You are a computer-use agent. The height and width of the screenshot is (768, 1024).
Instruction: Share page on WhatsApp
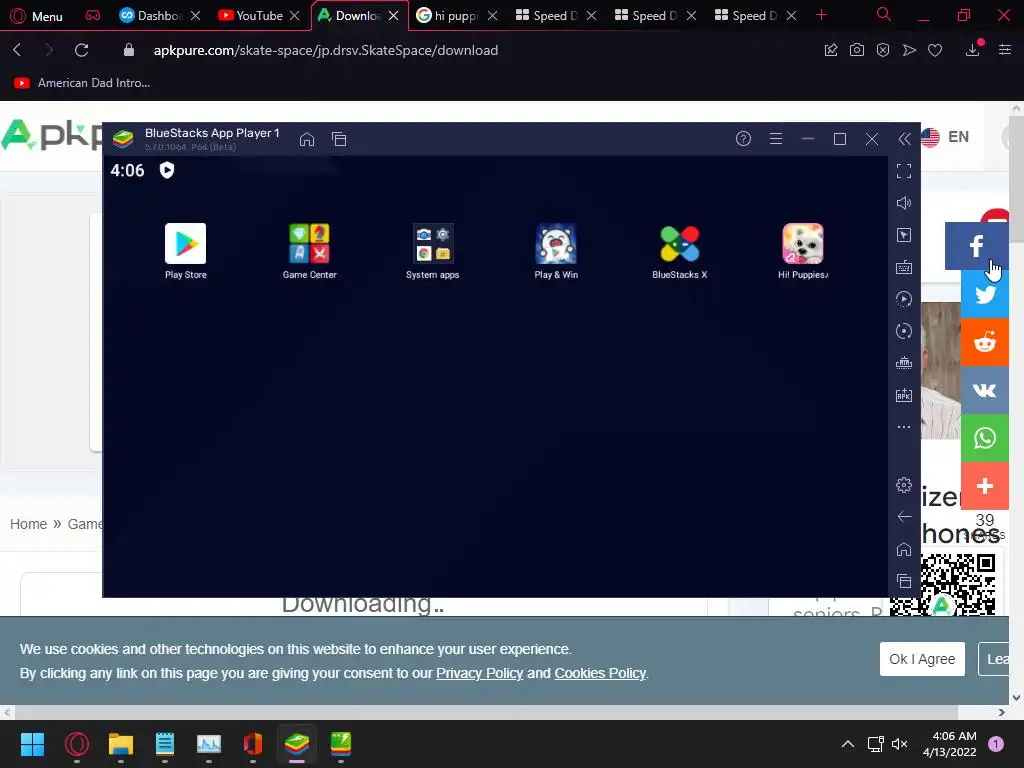click(x=985, y=438)
